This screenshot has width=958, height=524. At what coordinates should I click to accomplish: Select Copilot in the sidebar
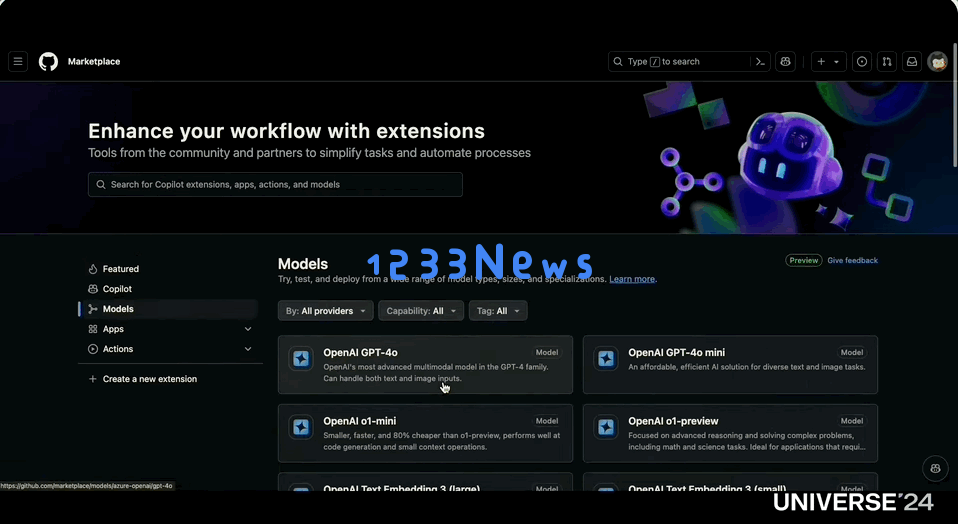[x=117, y=289]
